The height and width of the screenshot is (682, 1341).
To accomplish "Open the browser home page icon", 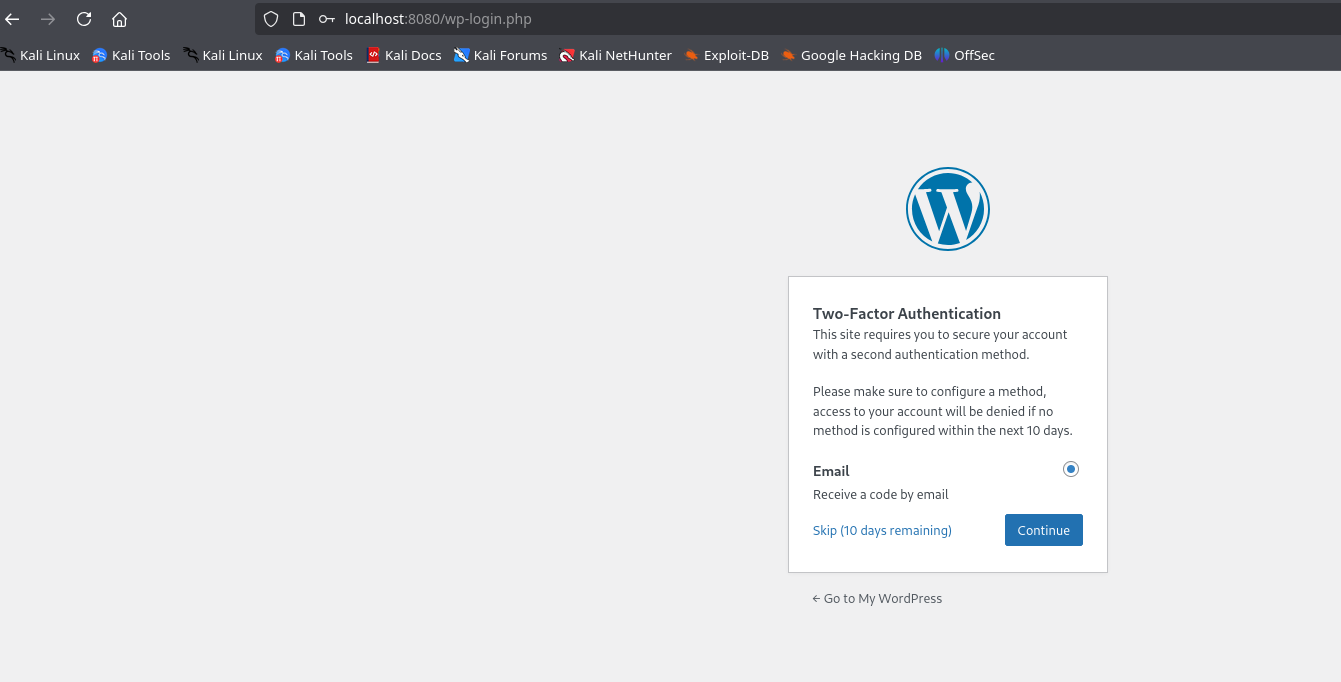I will 119,19.
